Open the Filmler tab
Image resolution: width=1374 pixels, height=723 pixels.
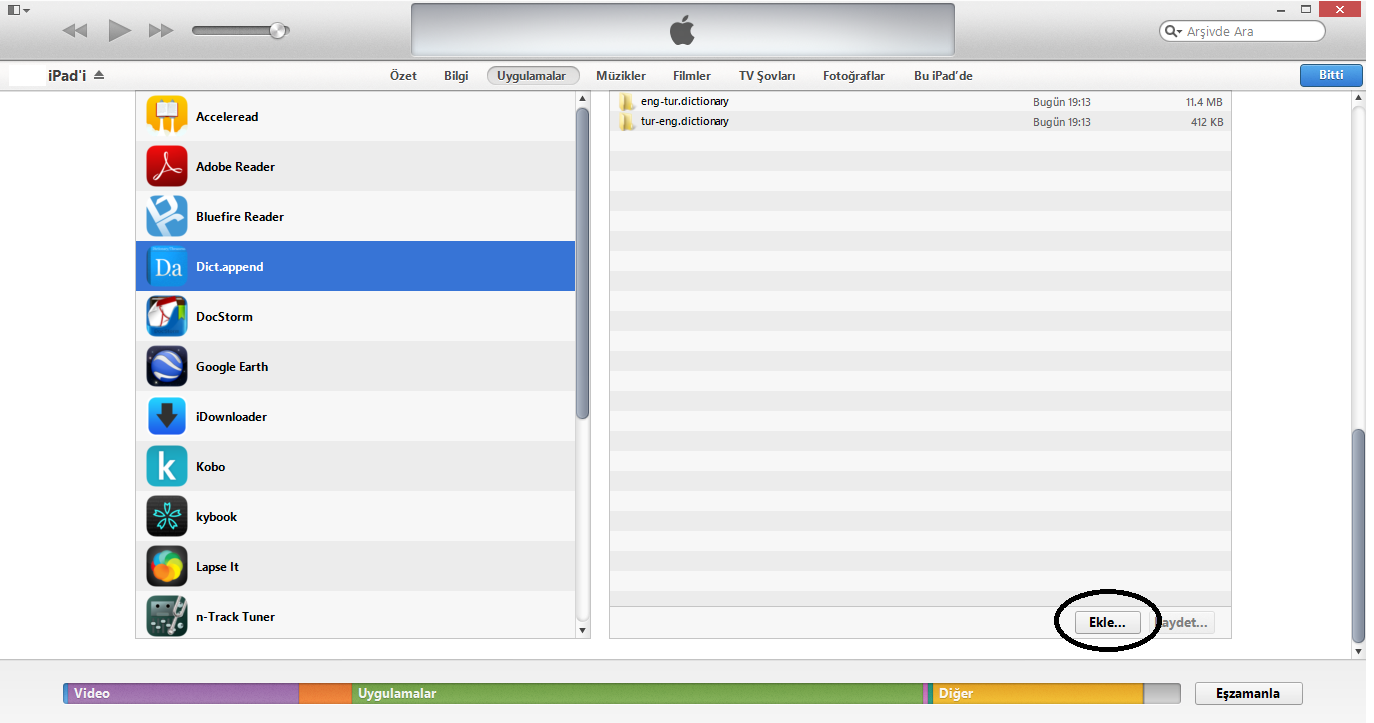click(692, 76)
